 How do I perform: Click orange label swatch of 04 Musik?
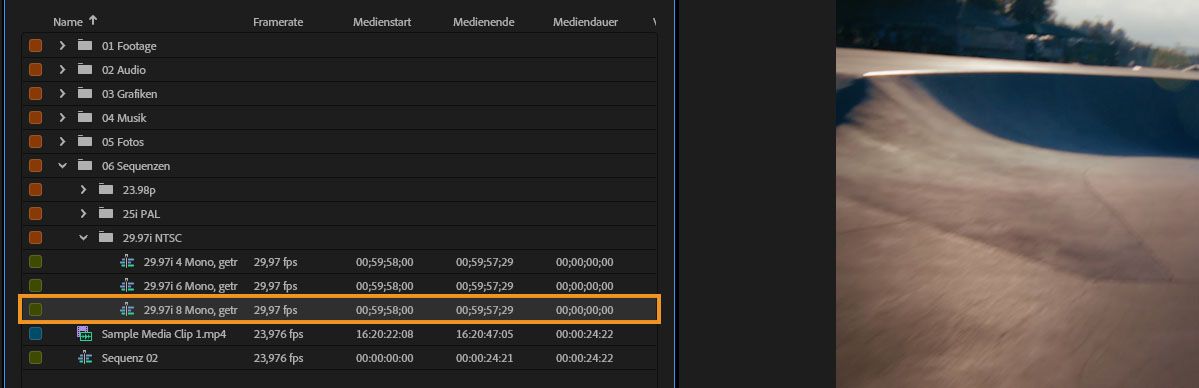click(x=35, y=118)
